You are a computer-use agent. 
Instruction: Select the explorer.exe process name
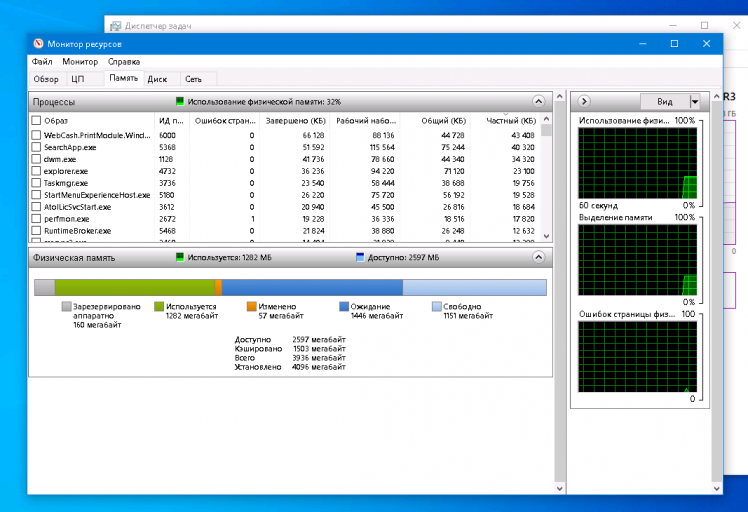point(66,171)
